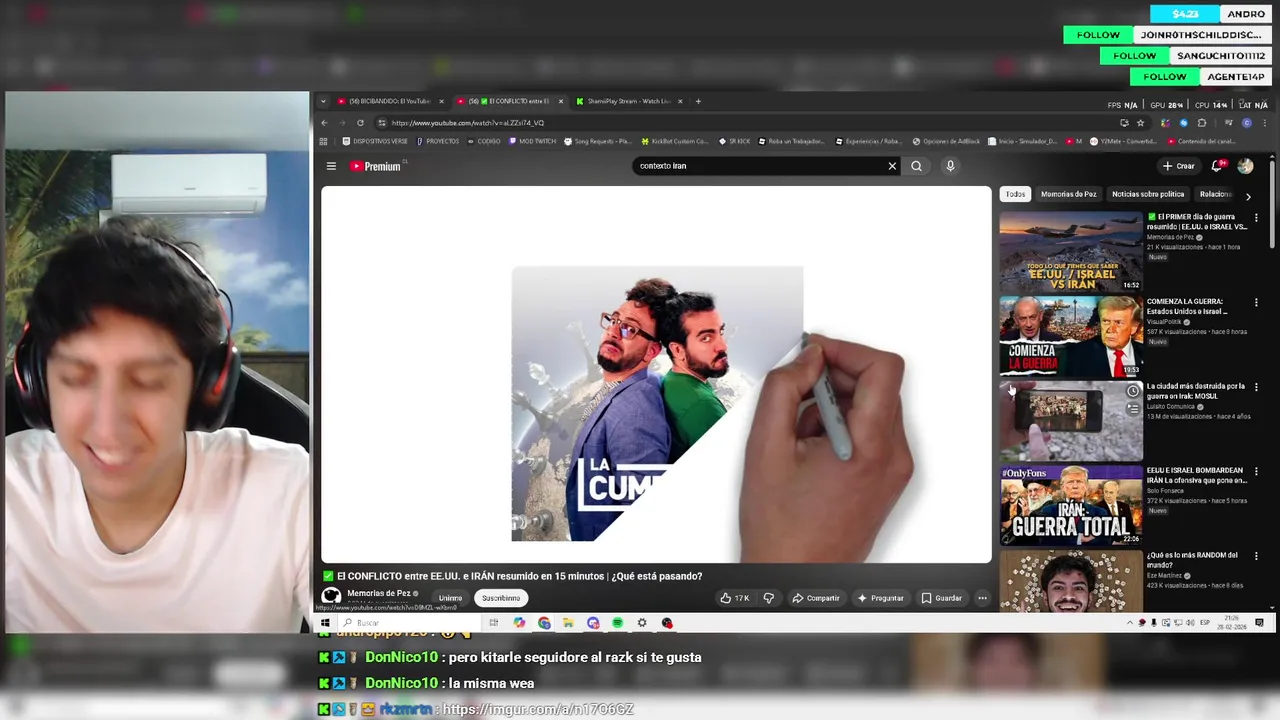The image size is (1280, 720).
Task: Focus the browser address bar
Action: click(750, 123)
